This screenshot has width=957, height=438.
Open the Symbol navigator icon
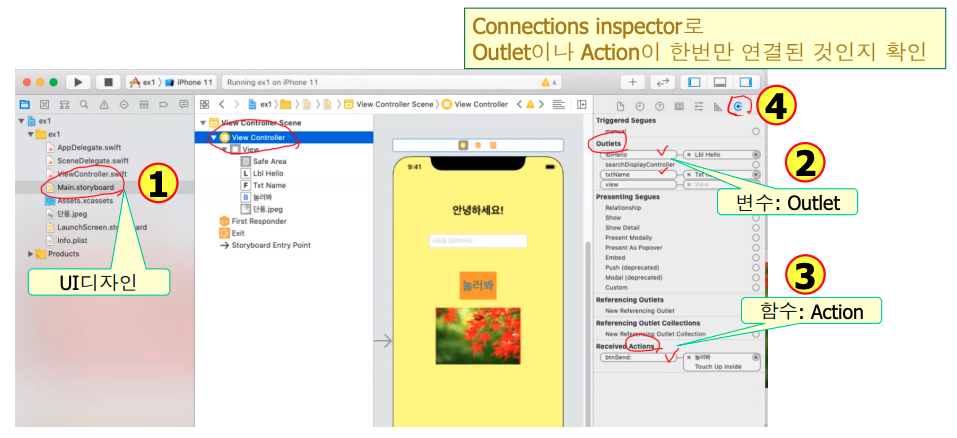65,104
